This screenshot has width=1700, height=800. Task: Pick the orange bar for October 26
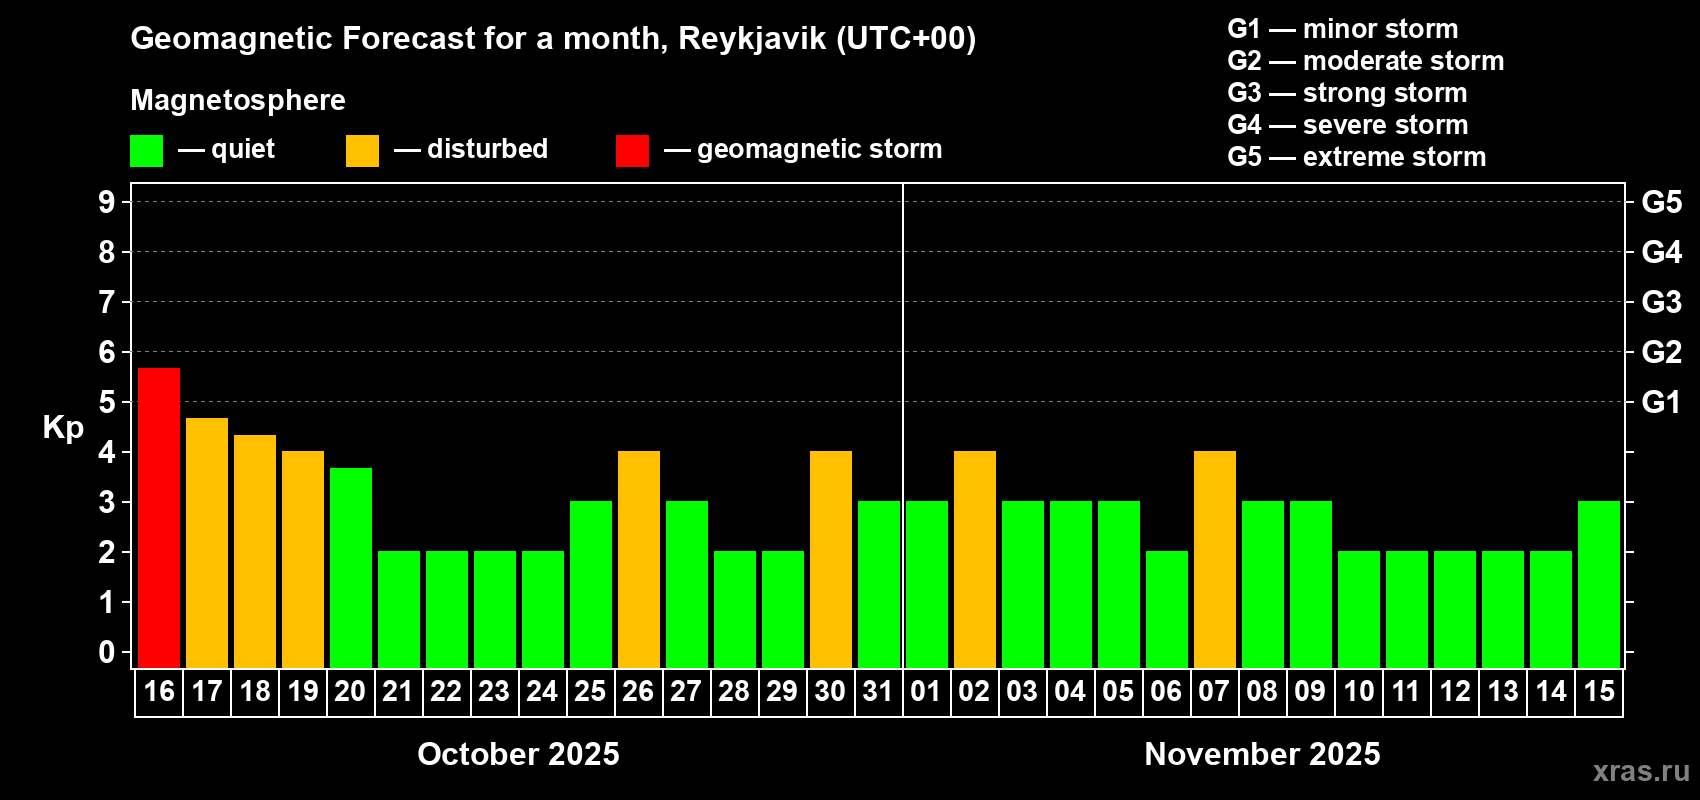tap(639, 560)
